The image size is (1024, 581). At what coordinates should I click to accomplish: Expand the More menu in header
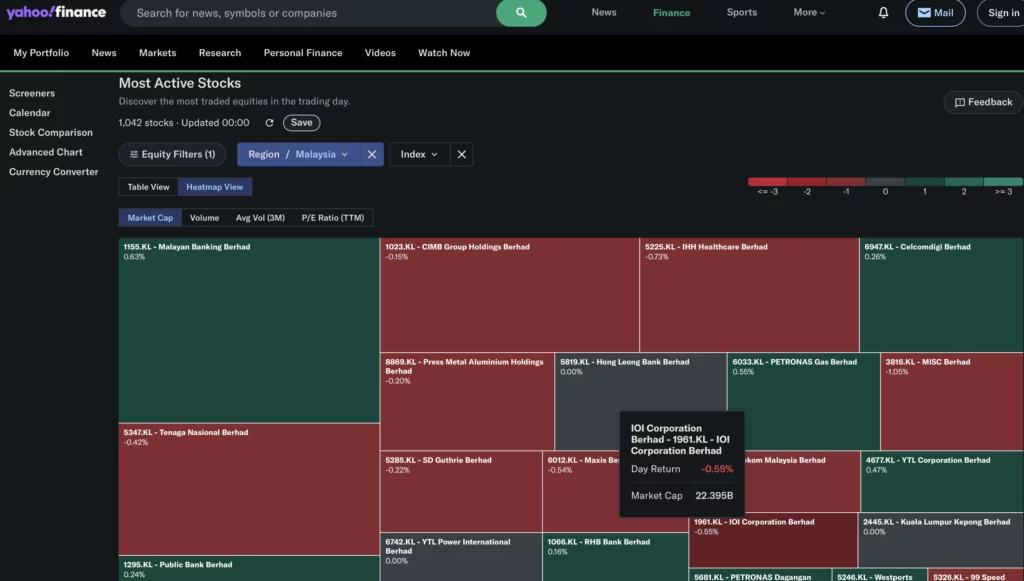[x=809, y=12]
